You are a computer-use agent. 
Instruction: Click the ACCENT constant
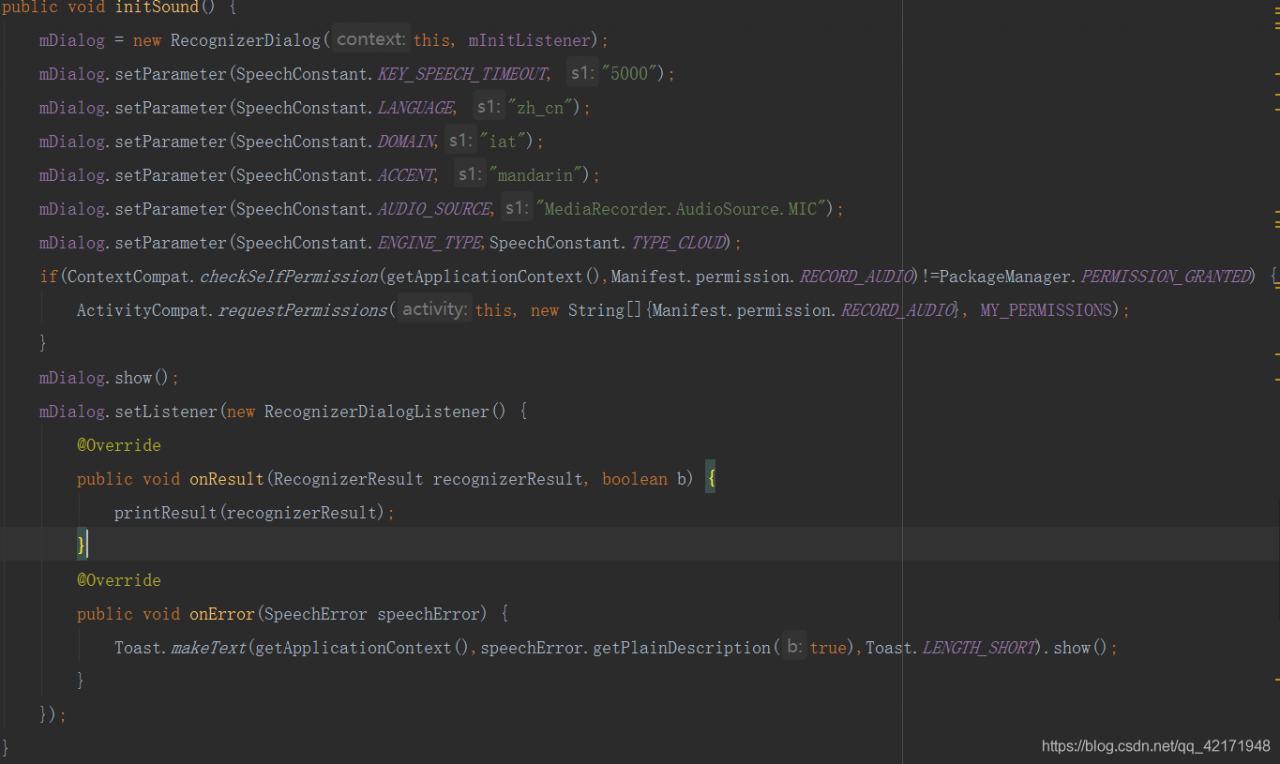click(407, 176)
